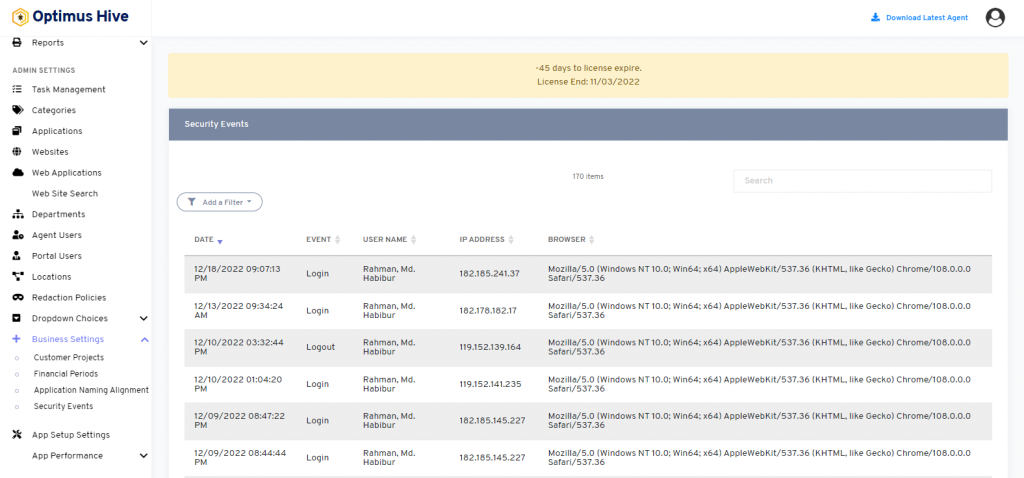1024x478 pixels.
Task: Click date 12/13/2022 09:34:24 AM
Action: 238,311
